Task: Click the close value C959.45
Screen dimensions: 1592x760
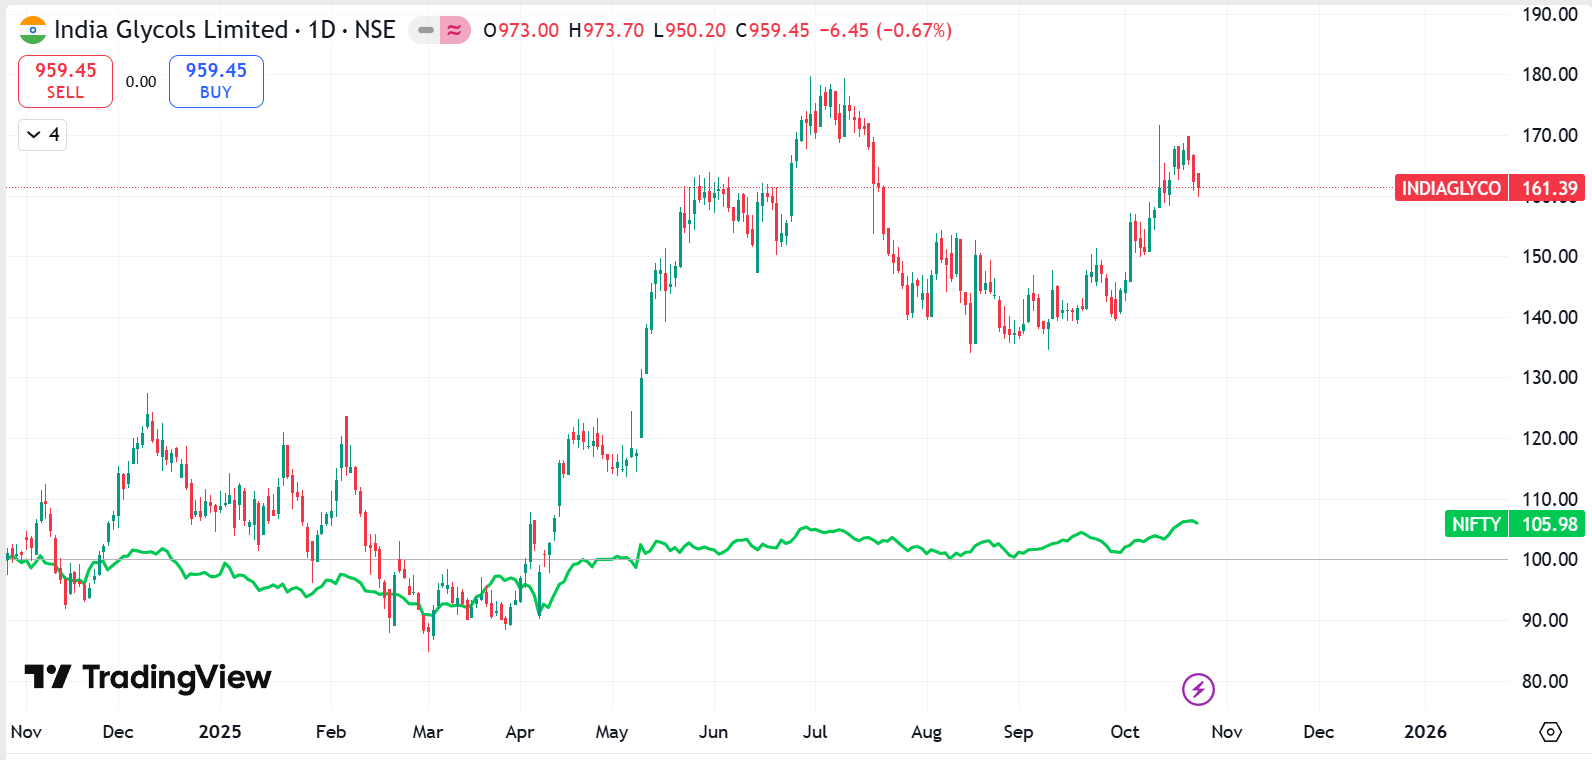Action: [x=772, y=30]
